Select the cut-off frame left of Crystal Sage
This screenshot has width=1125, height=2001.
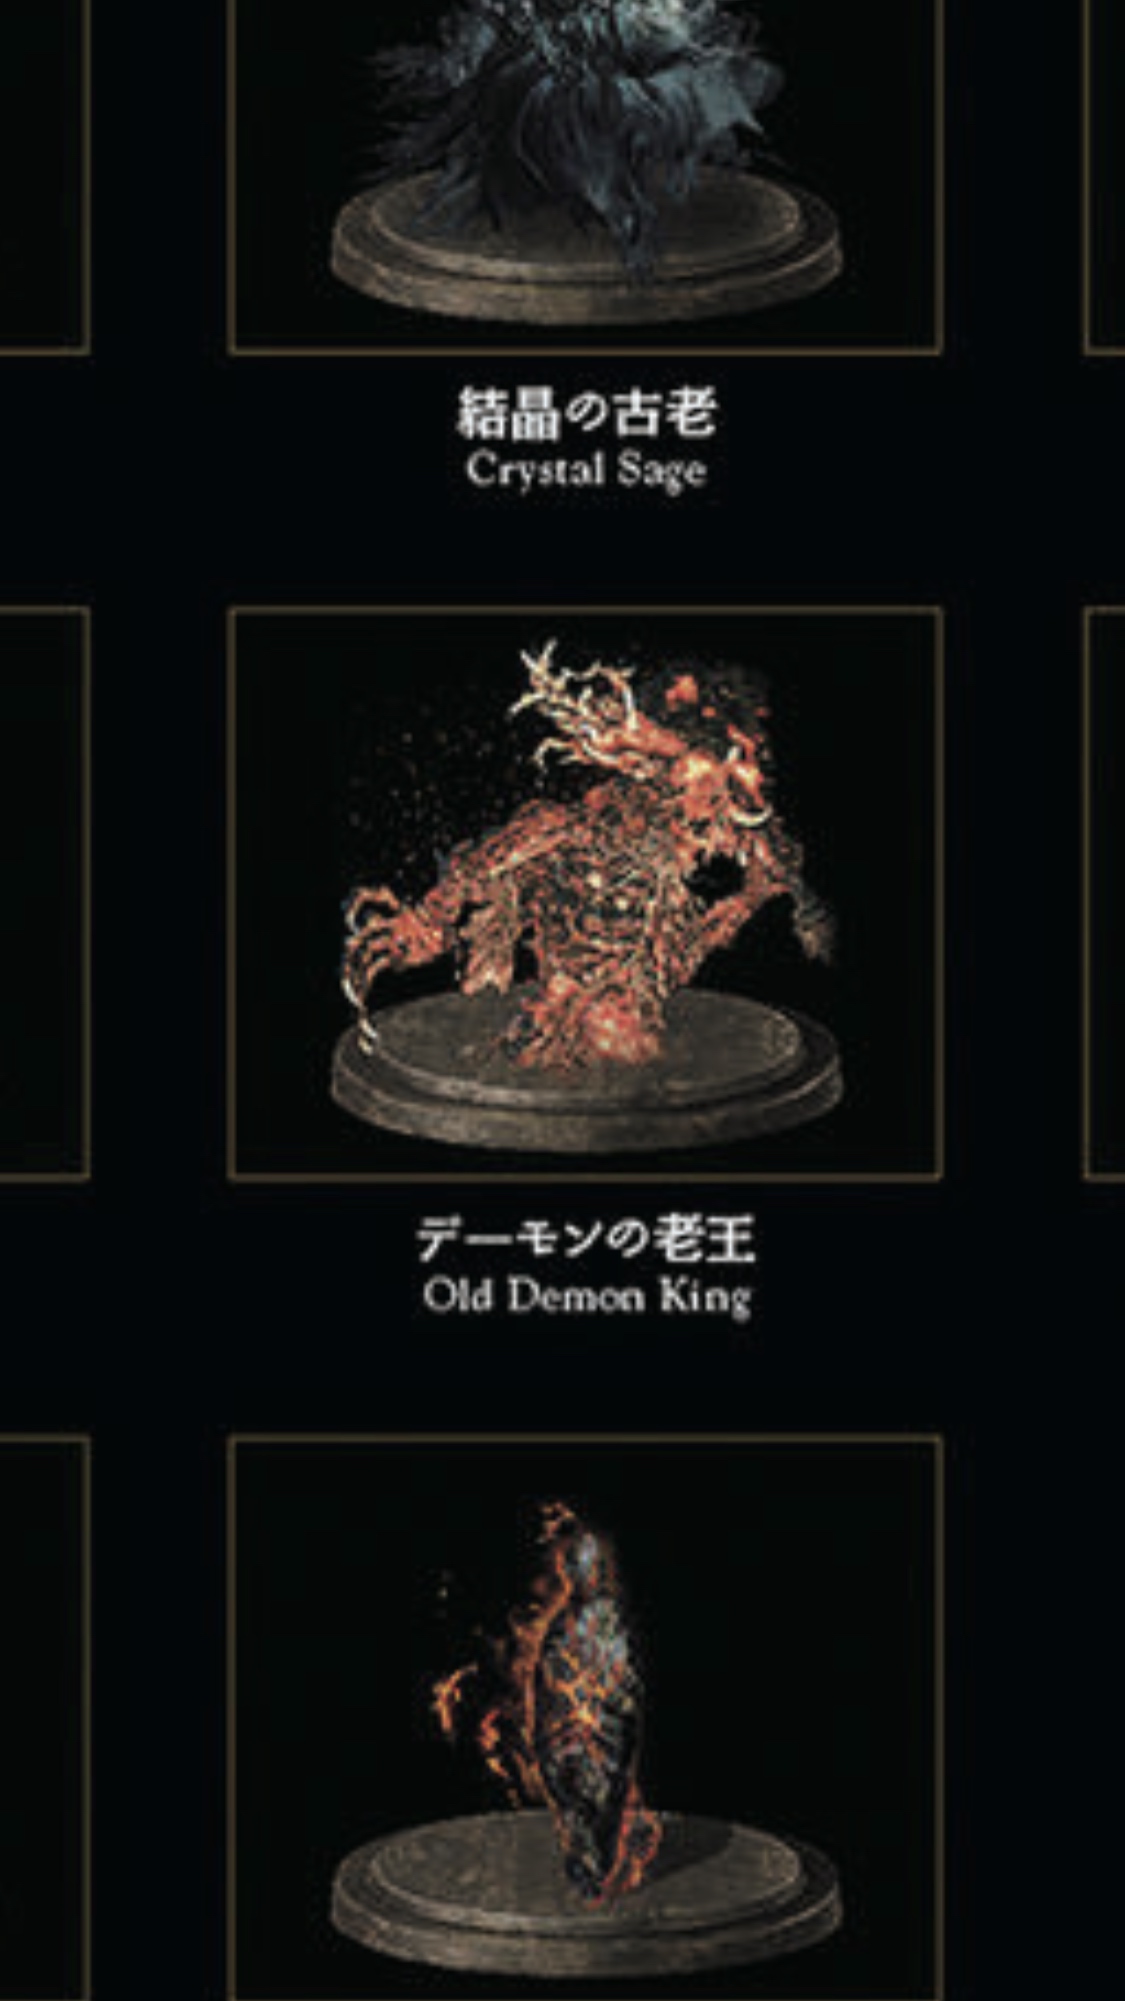44,176
